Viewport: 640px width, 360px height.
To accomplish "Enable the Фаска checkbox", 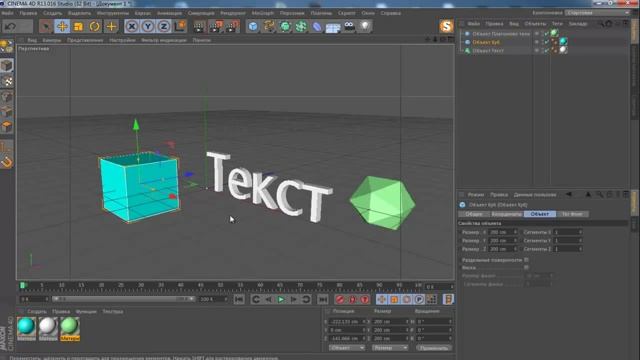I will [527, 268].
